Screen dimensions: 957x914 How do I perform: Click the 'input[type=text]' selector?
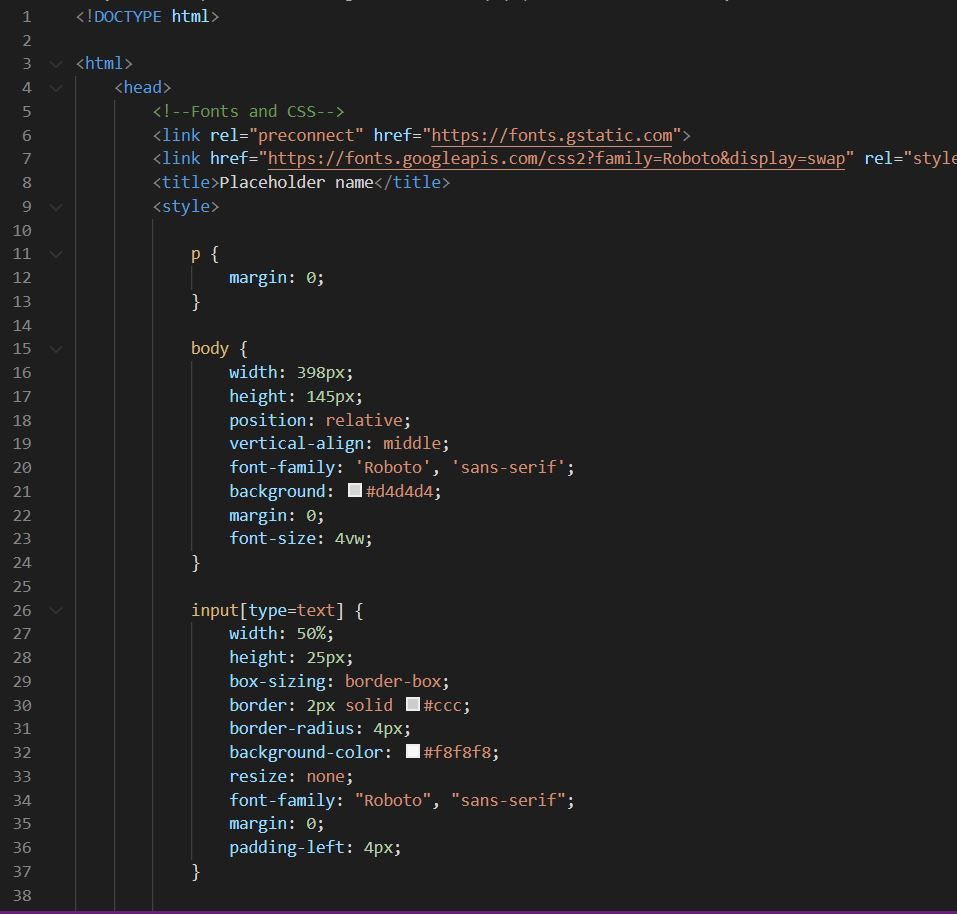click(267, 611)
